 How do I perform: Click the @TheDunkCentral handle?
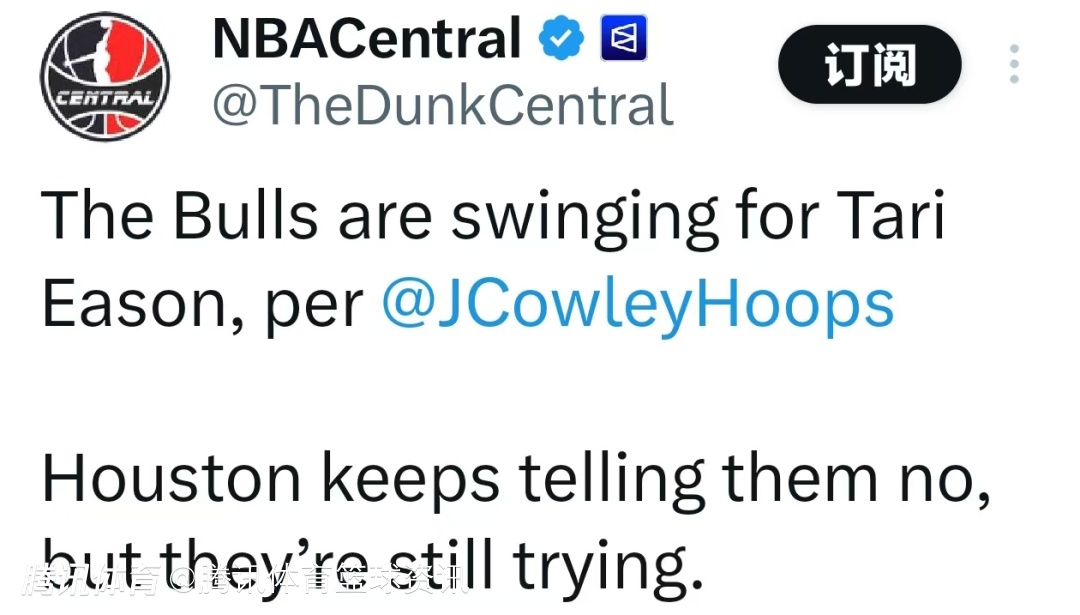[x=443, y=106]
